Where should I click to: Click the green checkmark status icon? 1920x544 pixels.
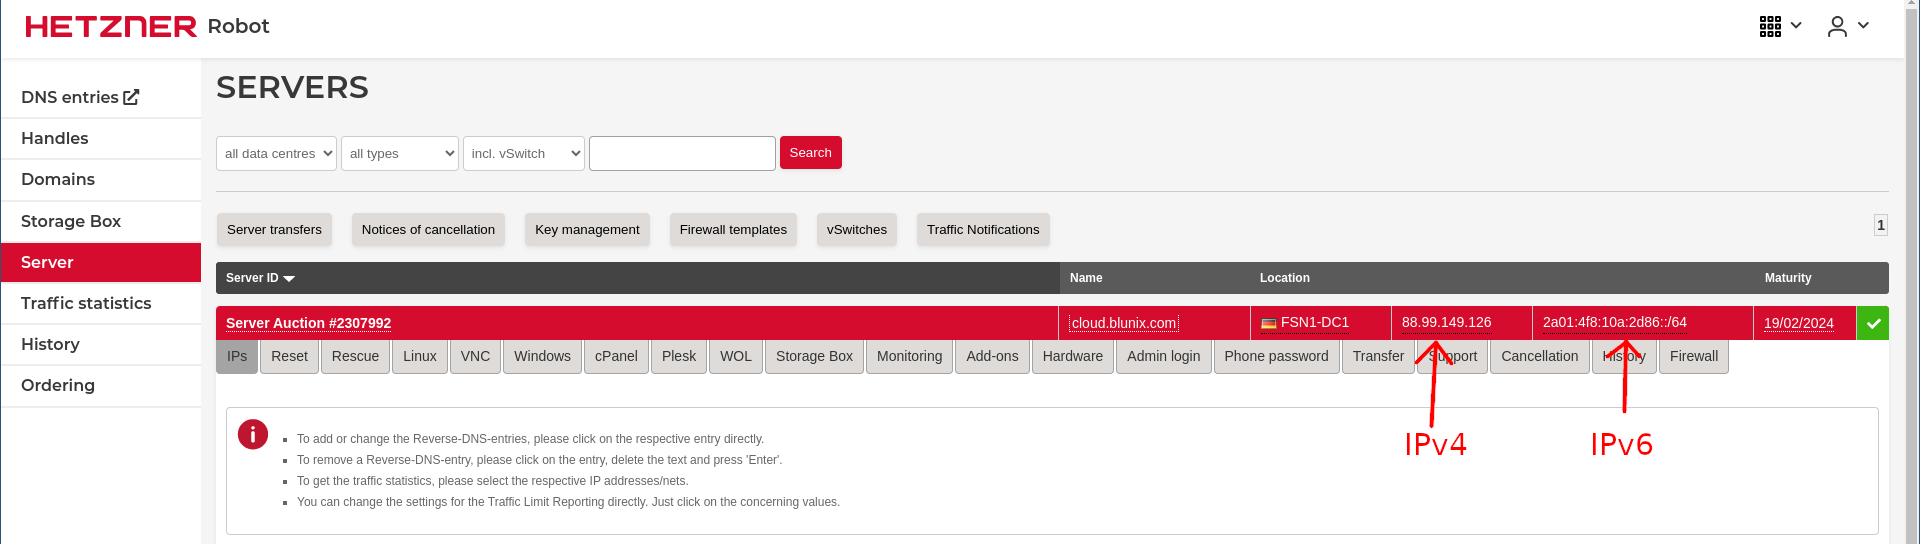click(1873, 323)
